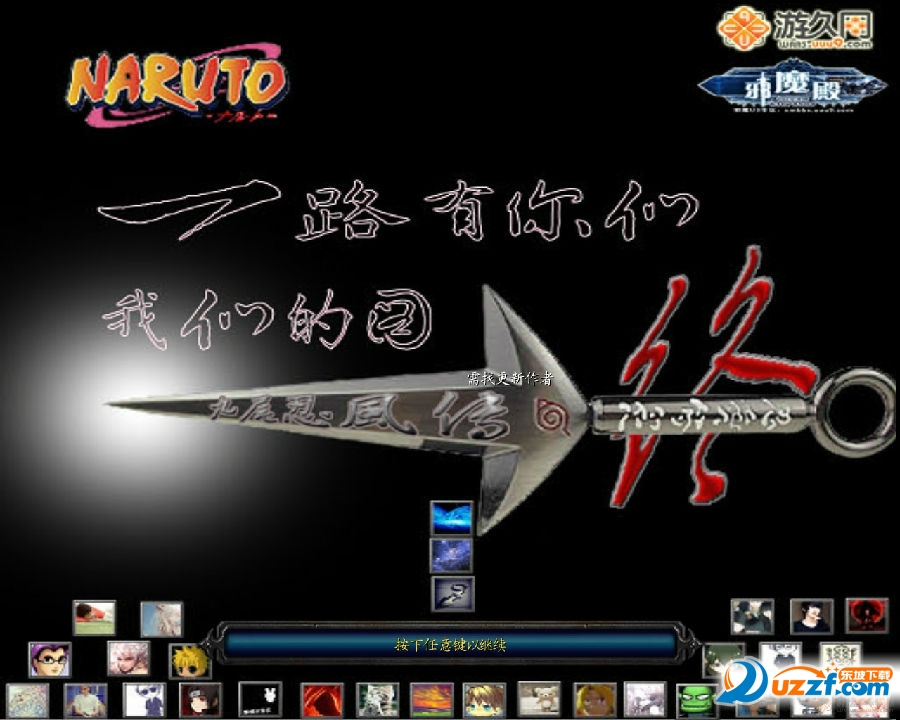Click the purple starry nebula icon
This screenshot has width=900, height=720.
(452, 556)
